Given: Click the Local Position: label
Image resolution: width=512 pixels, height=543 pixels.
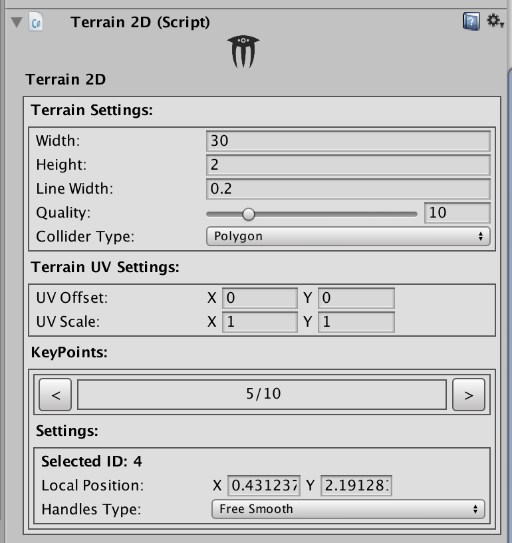Looking at the screenshot, I should click(x=92, y=486).
